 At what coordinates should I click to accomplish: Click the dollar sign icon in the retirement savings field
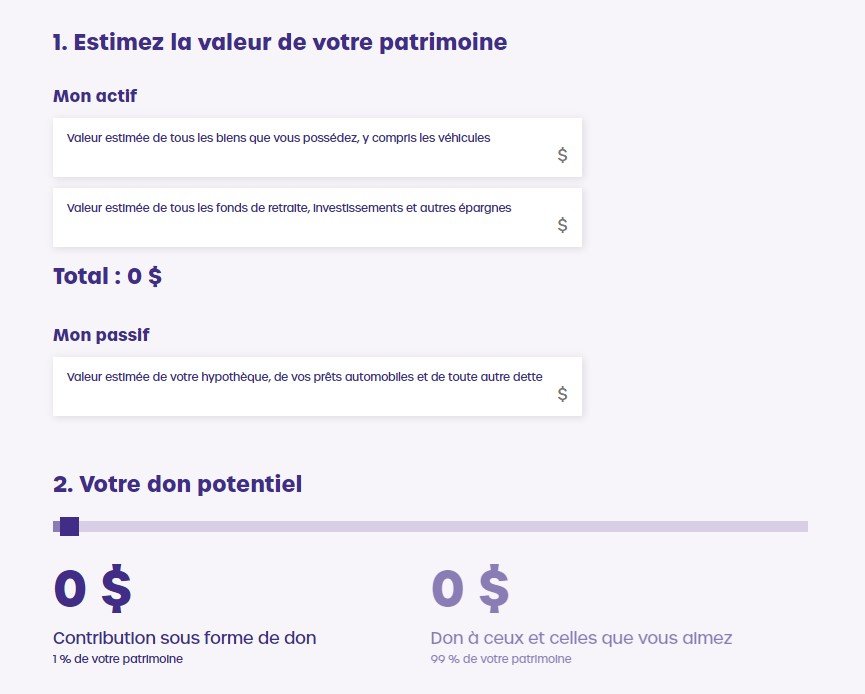point(562,223)
